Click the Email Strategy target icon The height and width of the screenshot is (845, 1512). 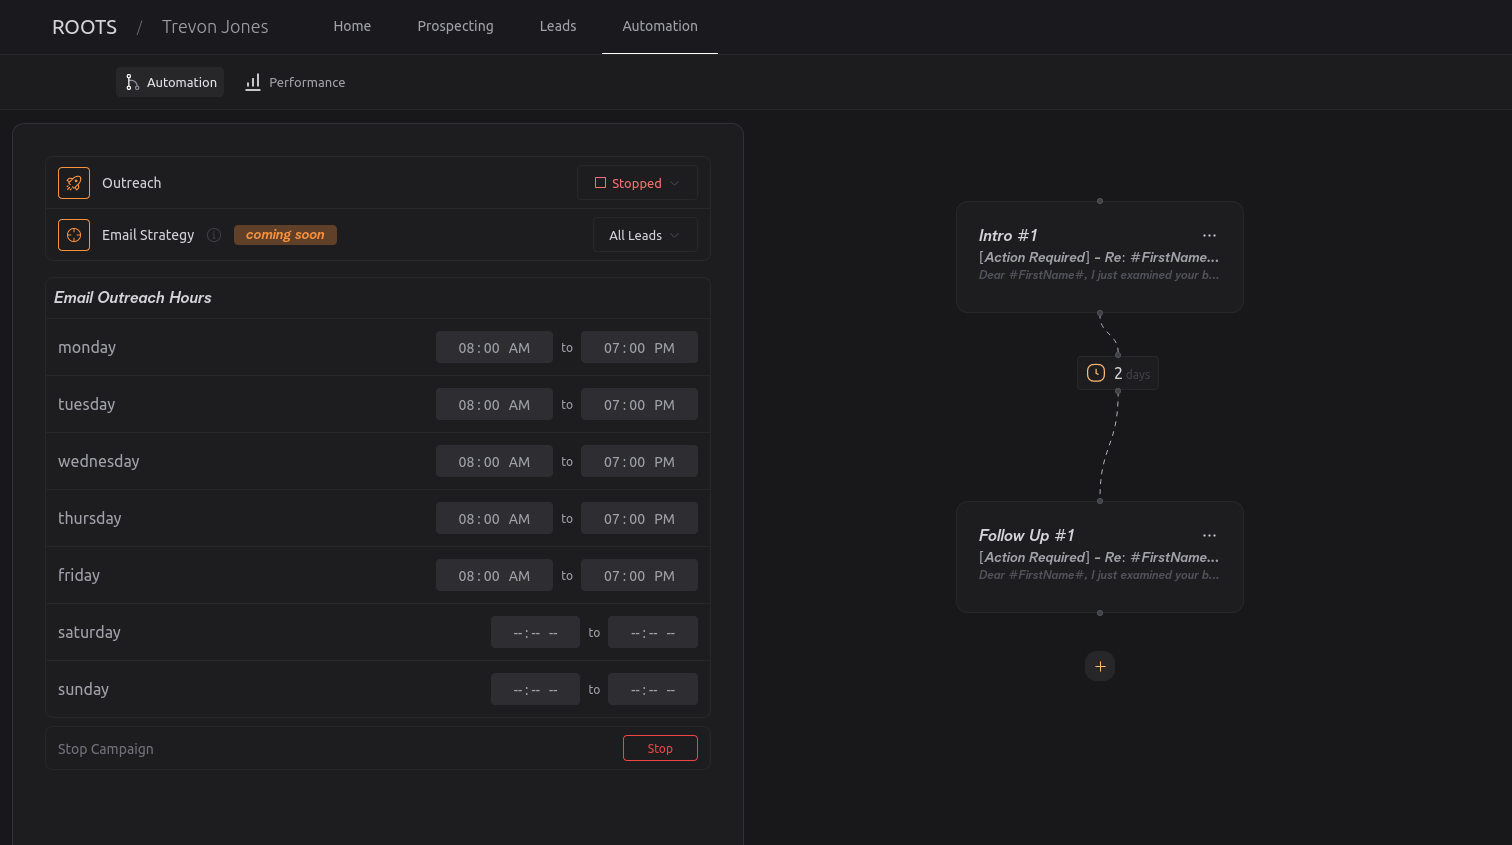pos(74,235)
